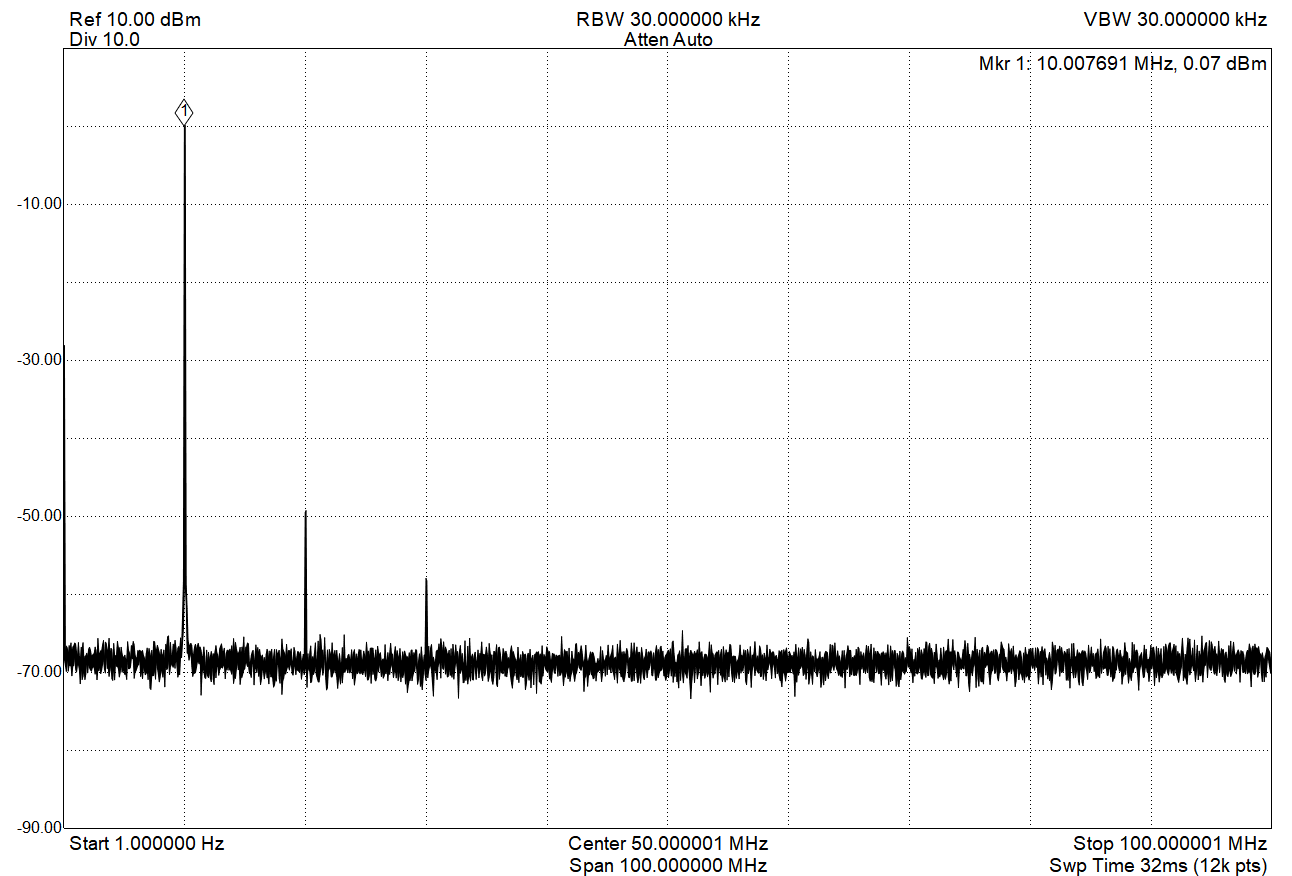Click the -50.00 axis label
Viewport: 1292px width, 876px height.
click(x=38, y=516)
